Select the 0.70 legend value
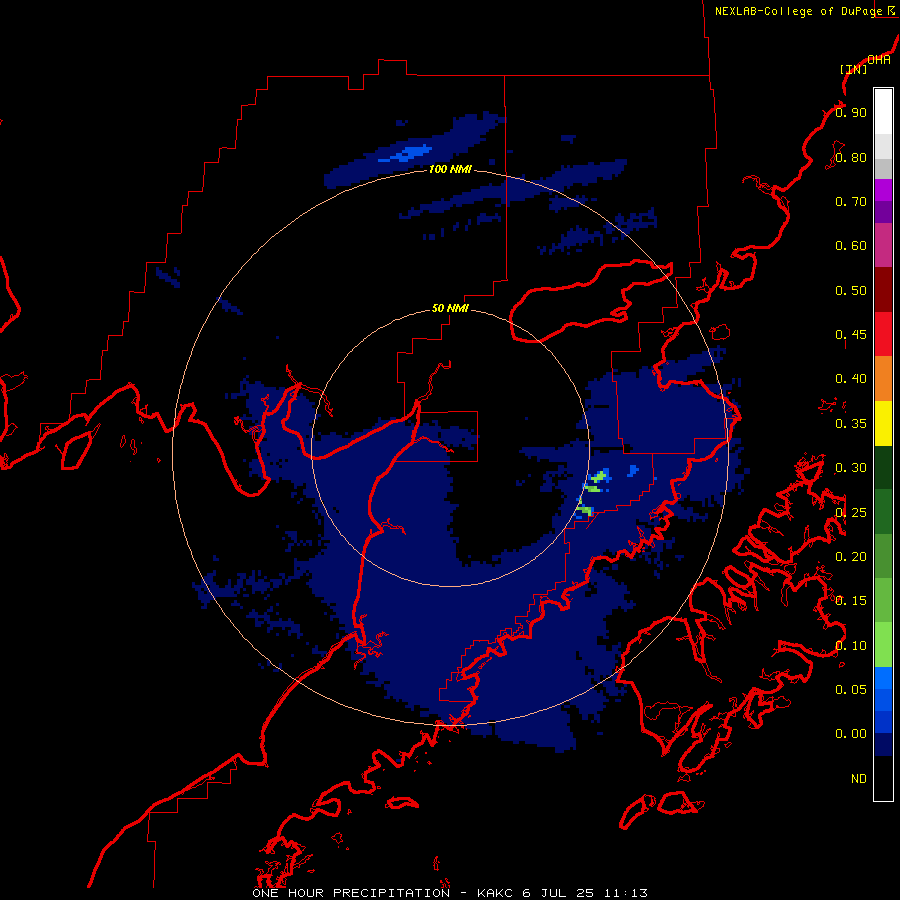 coord(851,201)
